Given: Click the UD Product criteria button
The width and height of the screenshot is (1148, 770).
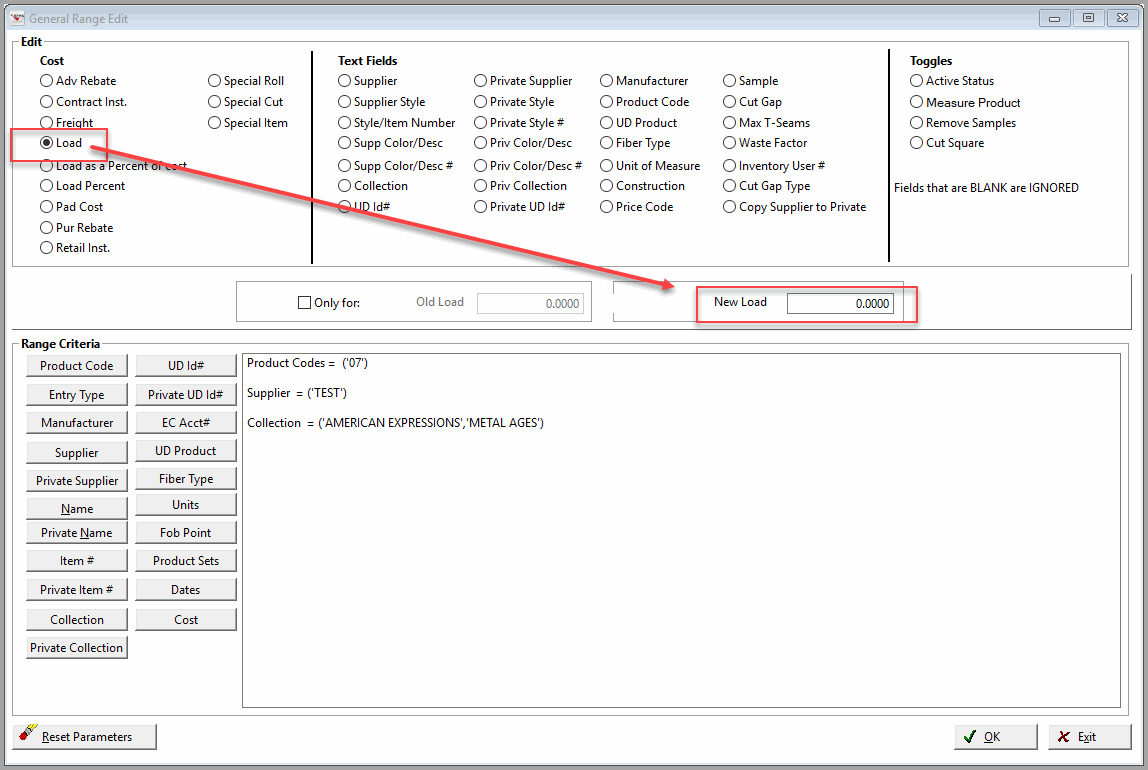Looking at the screenshot, I should pos(186,451).
